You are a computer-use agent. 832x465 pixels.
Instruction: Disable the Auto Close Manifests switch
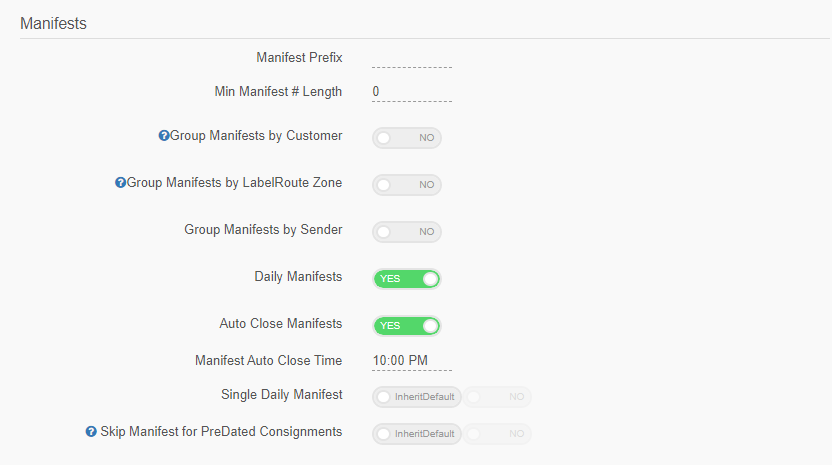407,326
